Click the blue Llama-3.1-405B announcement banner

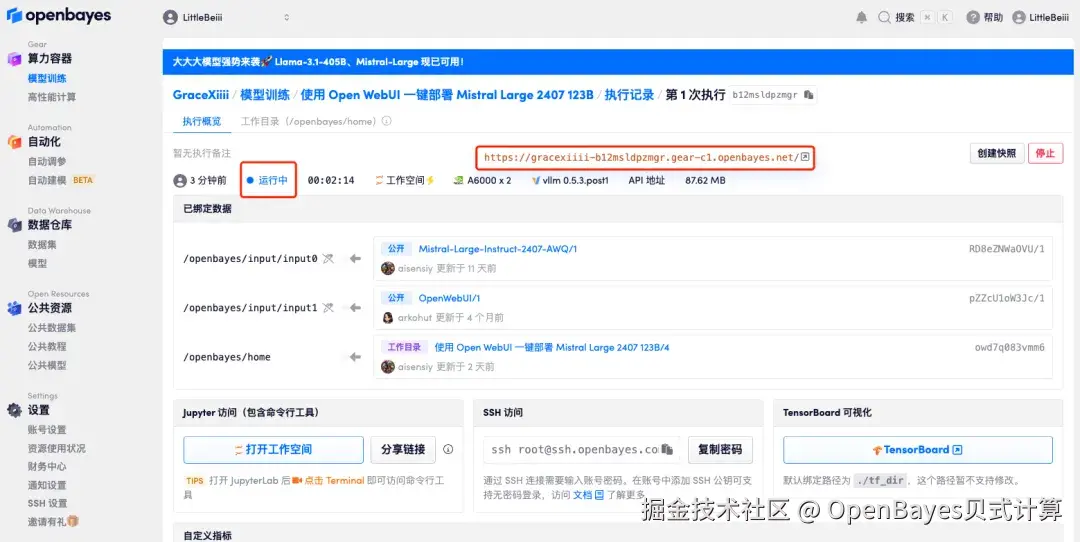point(618,61)
